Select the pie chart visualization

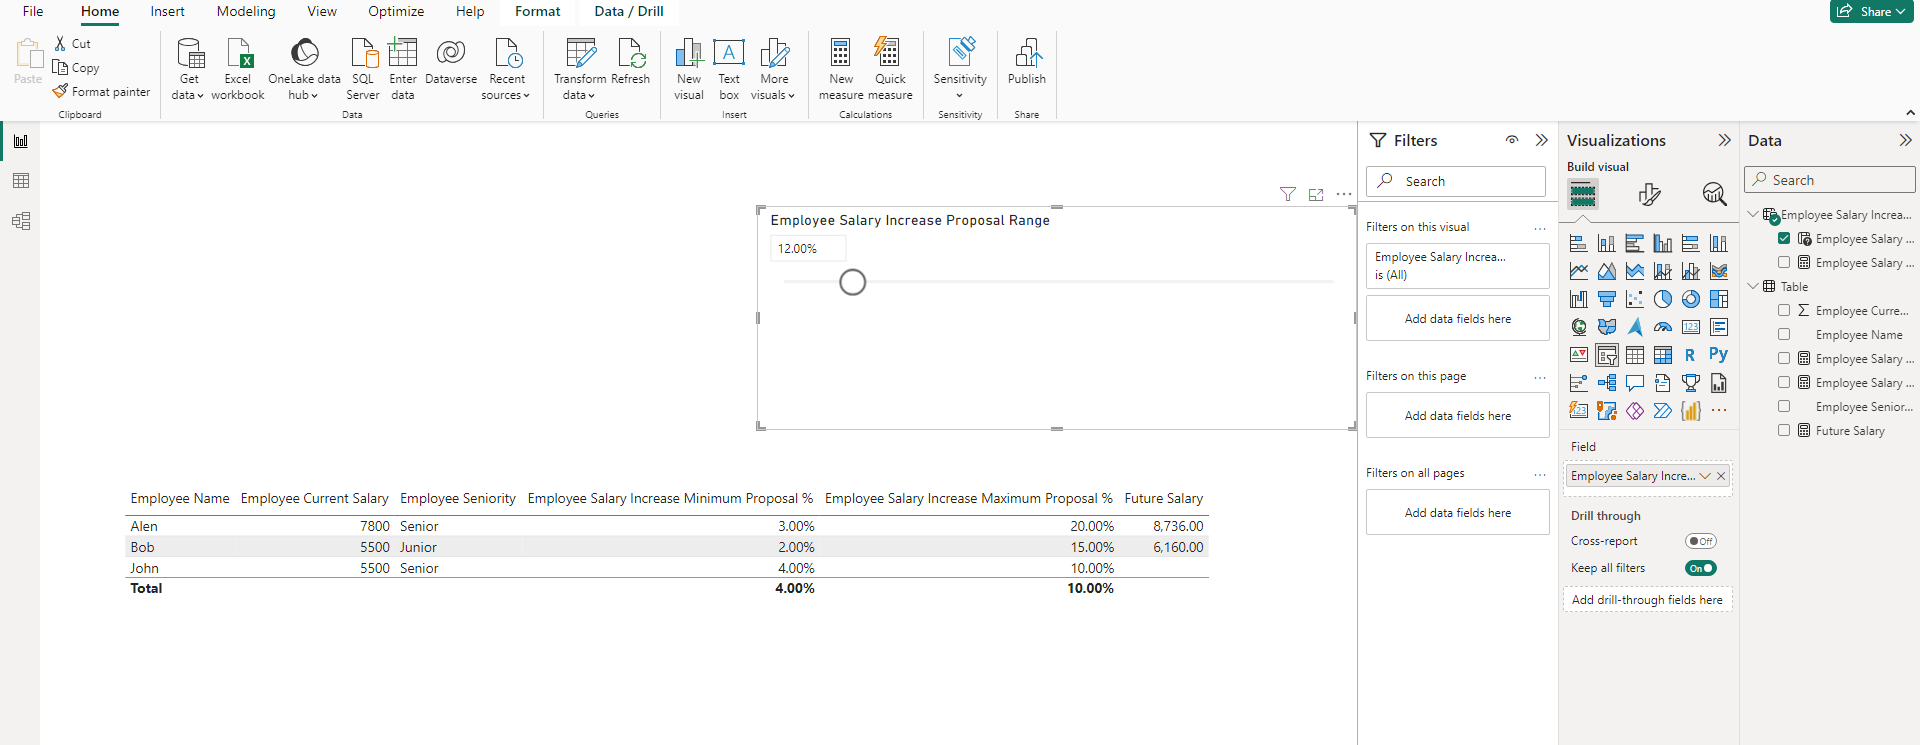1662,298
